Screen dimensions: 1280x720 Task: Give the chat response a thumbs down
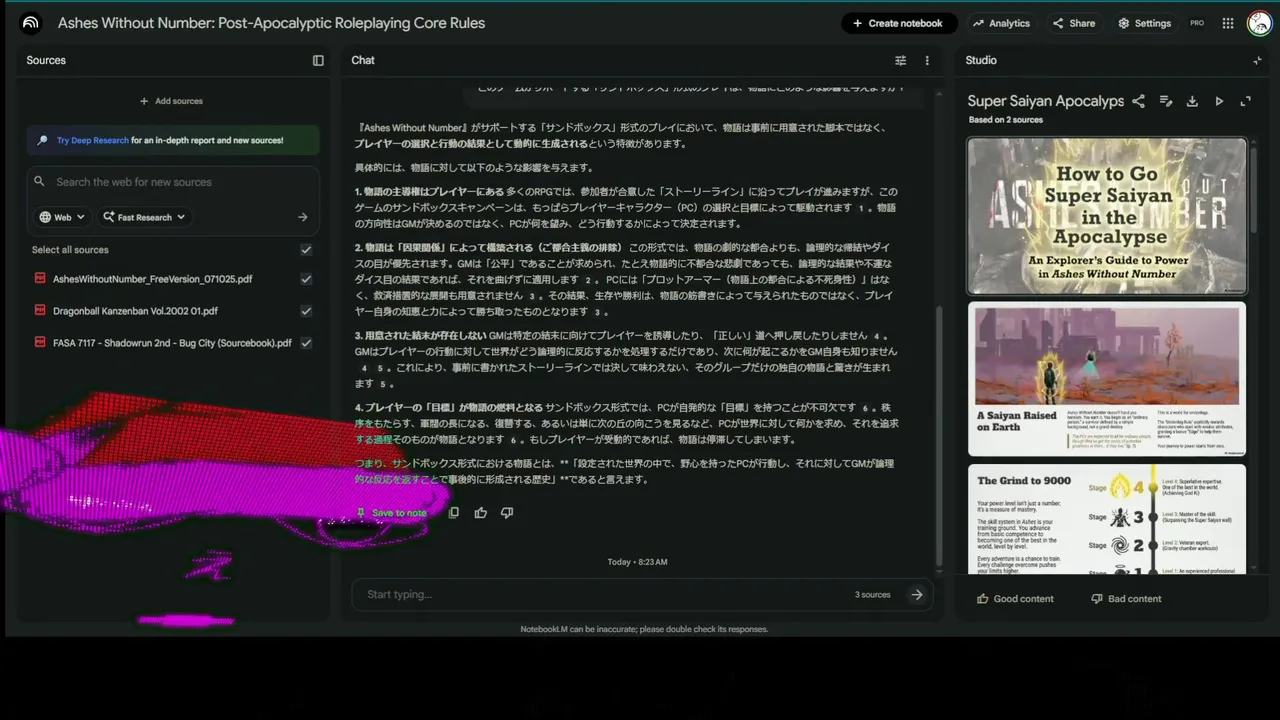pyautogui.click(x=507, y=513)
